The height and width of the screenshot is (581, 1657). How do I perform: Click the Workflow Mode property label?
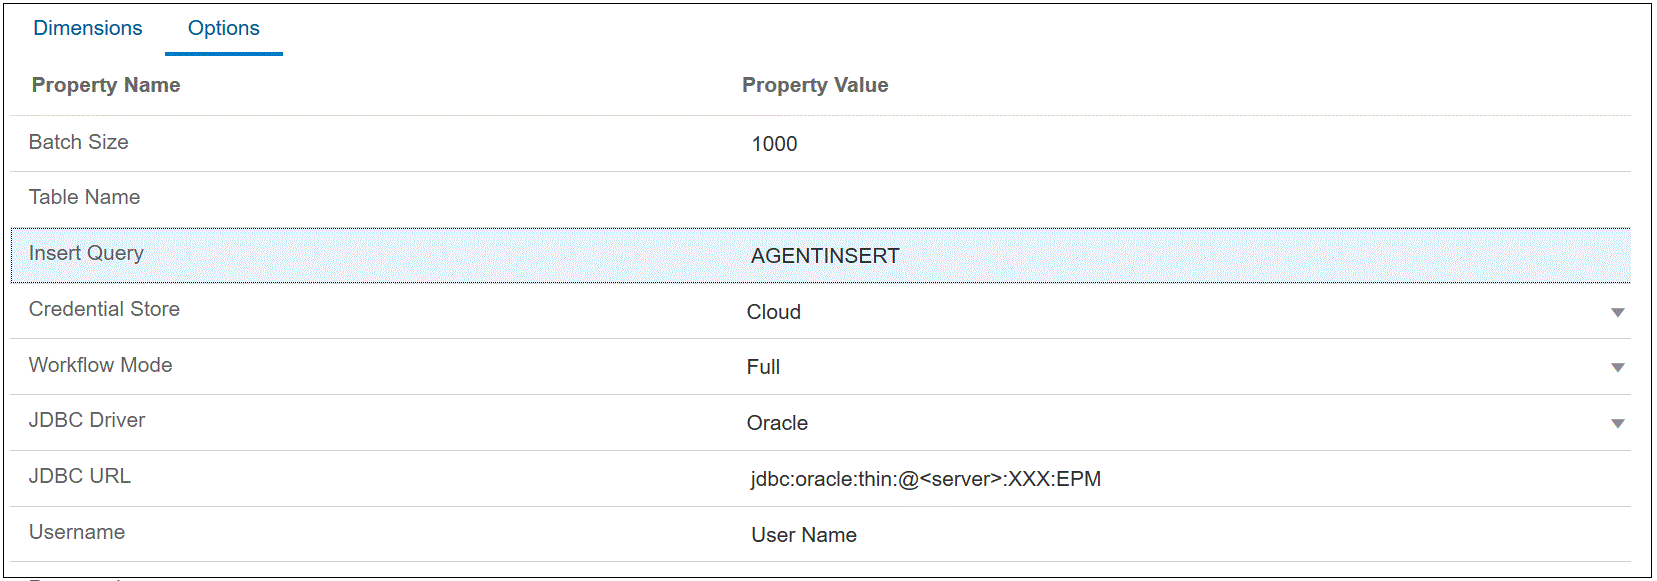click(100, 365)
